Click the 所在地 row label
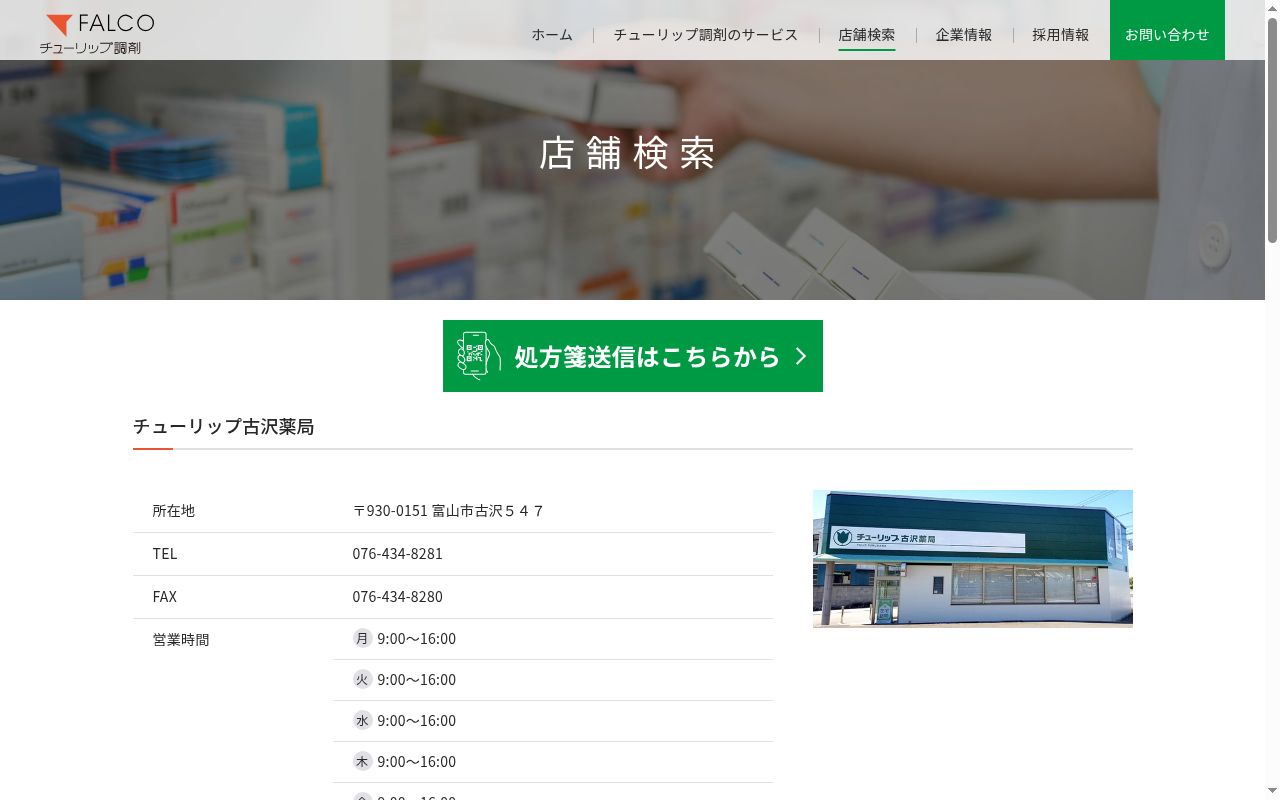Screen dimensions: 1280x800 (174, 511)
